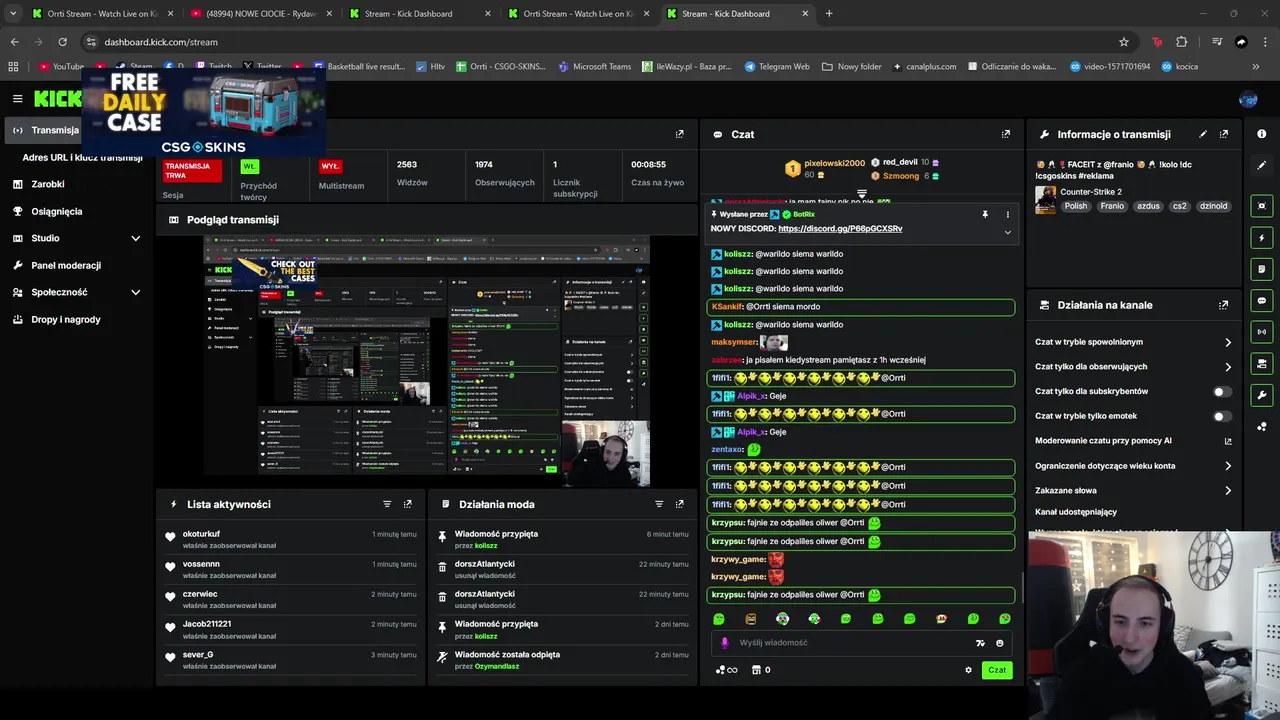Open the browser tab search dropdown

pyautogui.click(x=13, y=14)
